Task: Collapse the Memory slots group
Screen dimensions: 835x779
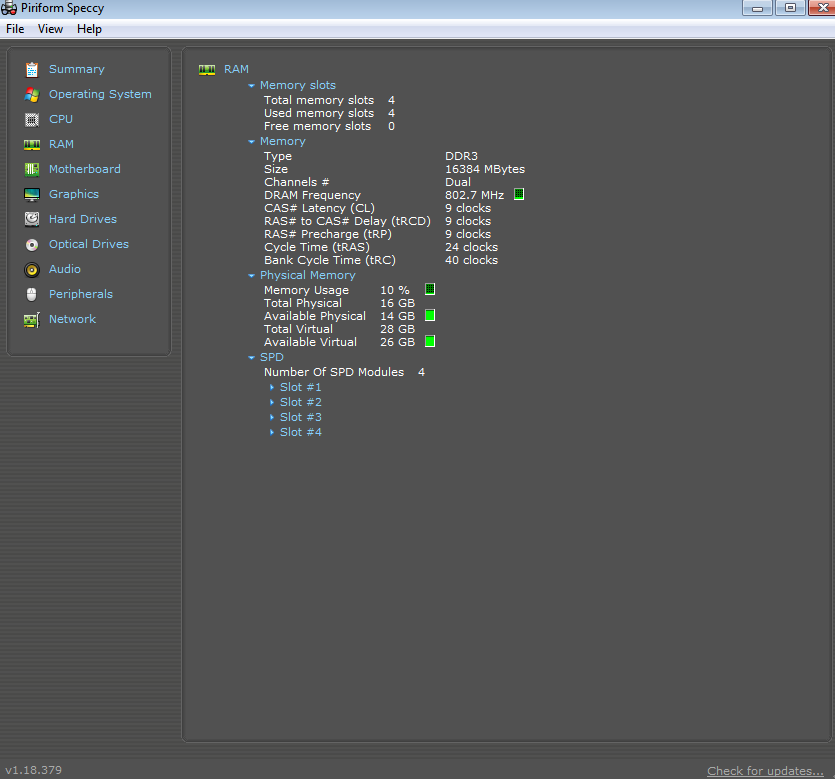Action: tap(251, 86)
